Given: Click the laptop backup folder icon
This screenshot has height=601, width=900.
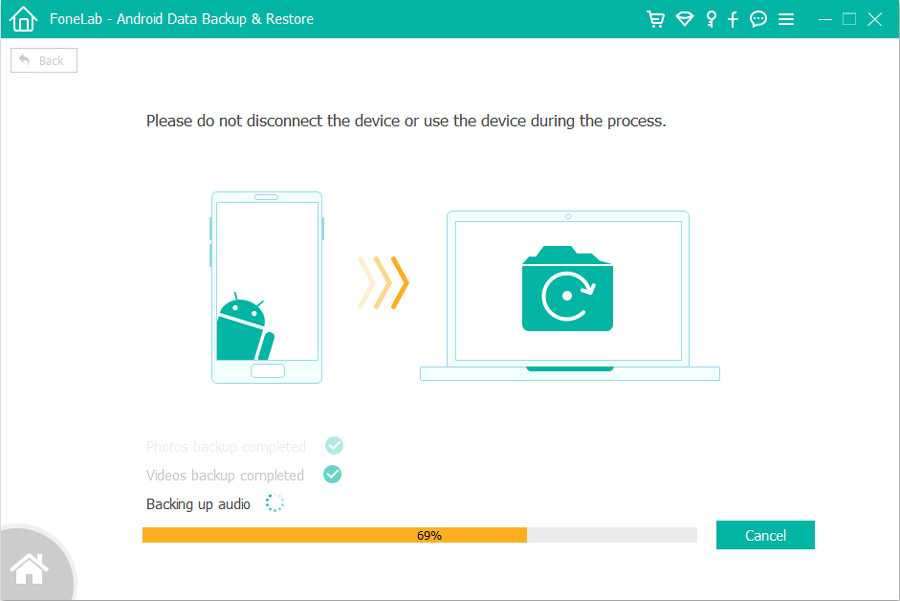Looking at the screenshot, I should click(567, 289).
